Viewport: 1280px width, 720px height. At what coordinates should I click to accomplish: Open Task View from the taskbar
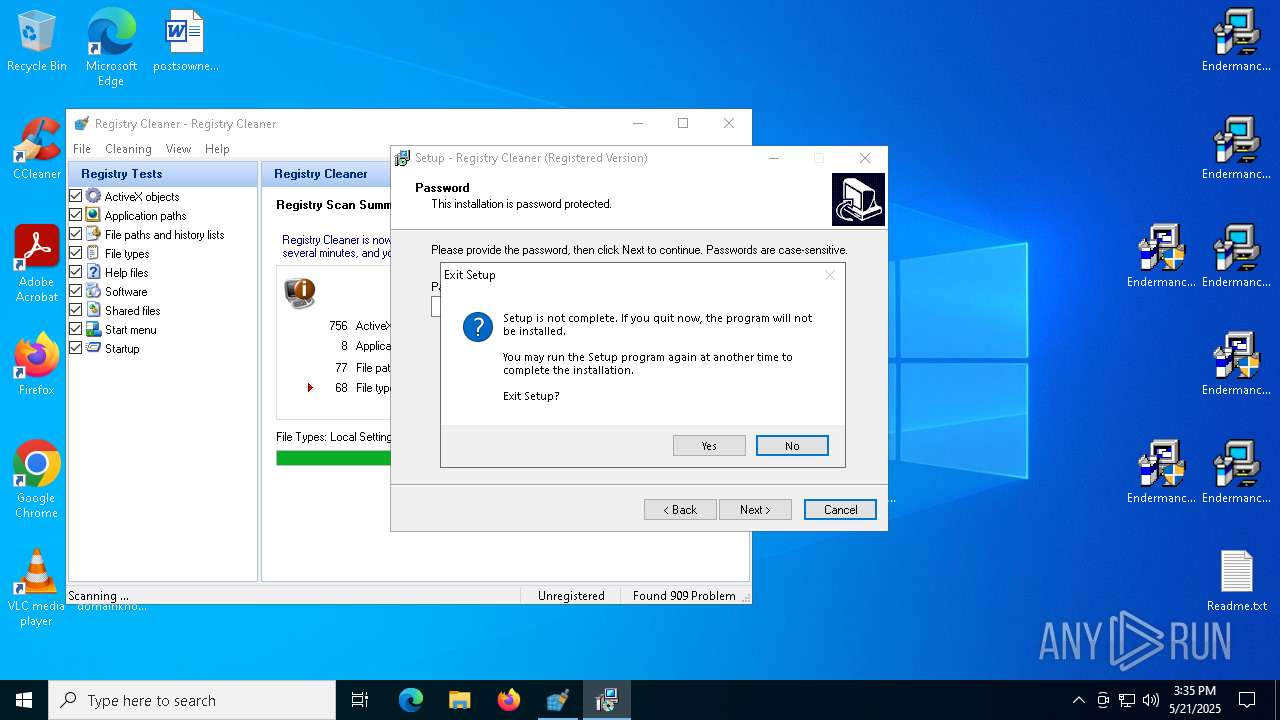point(360,700)
